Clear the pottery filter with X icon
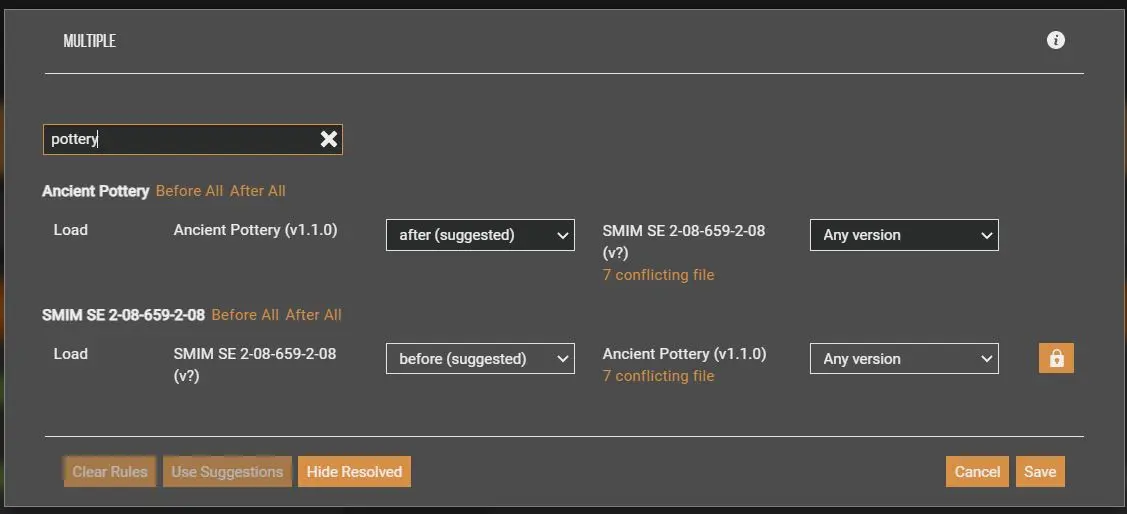 point(328,139)
